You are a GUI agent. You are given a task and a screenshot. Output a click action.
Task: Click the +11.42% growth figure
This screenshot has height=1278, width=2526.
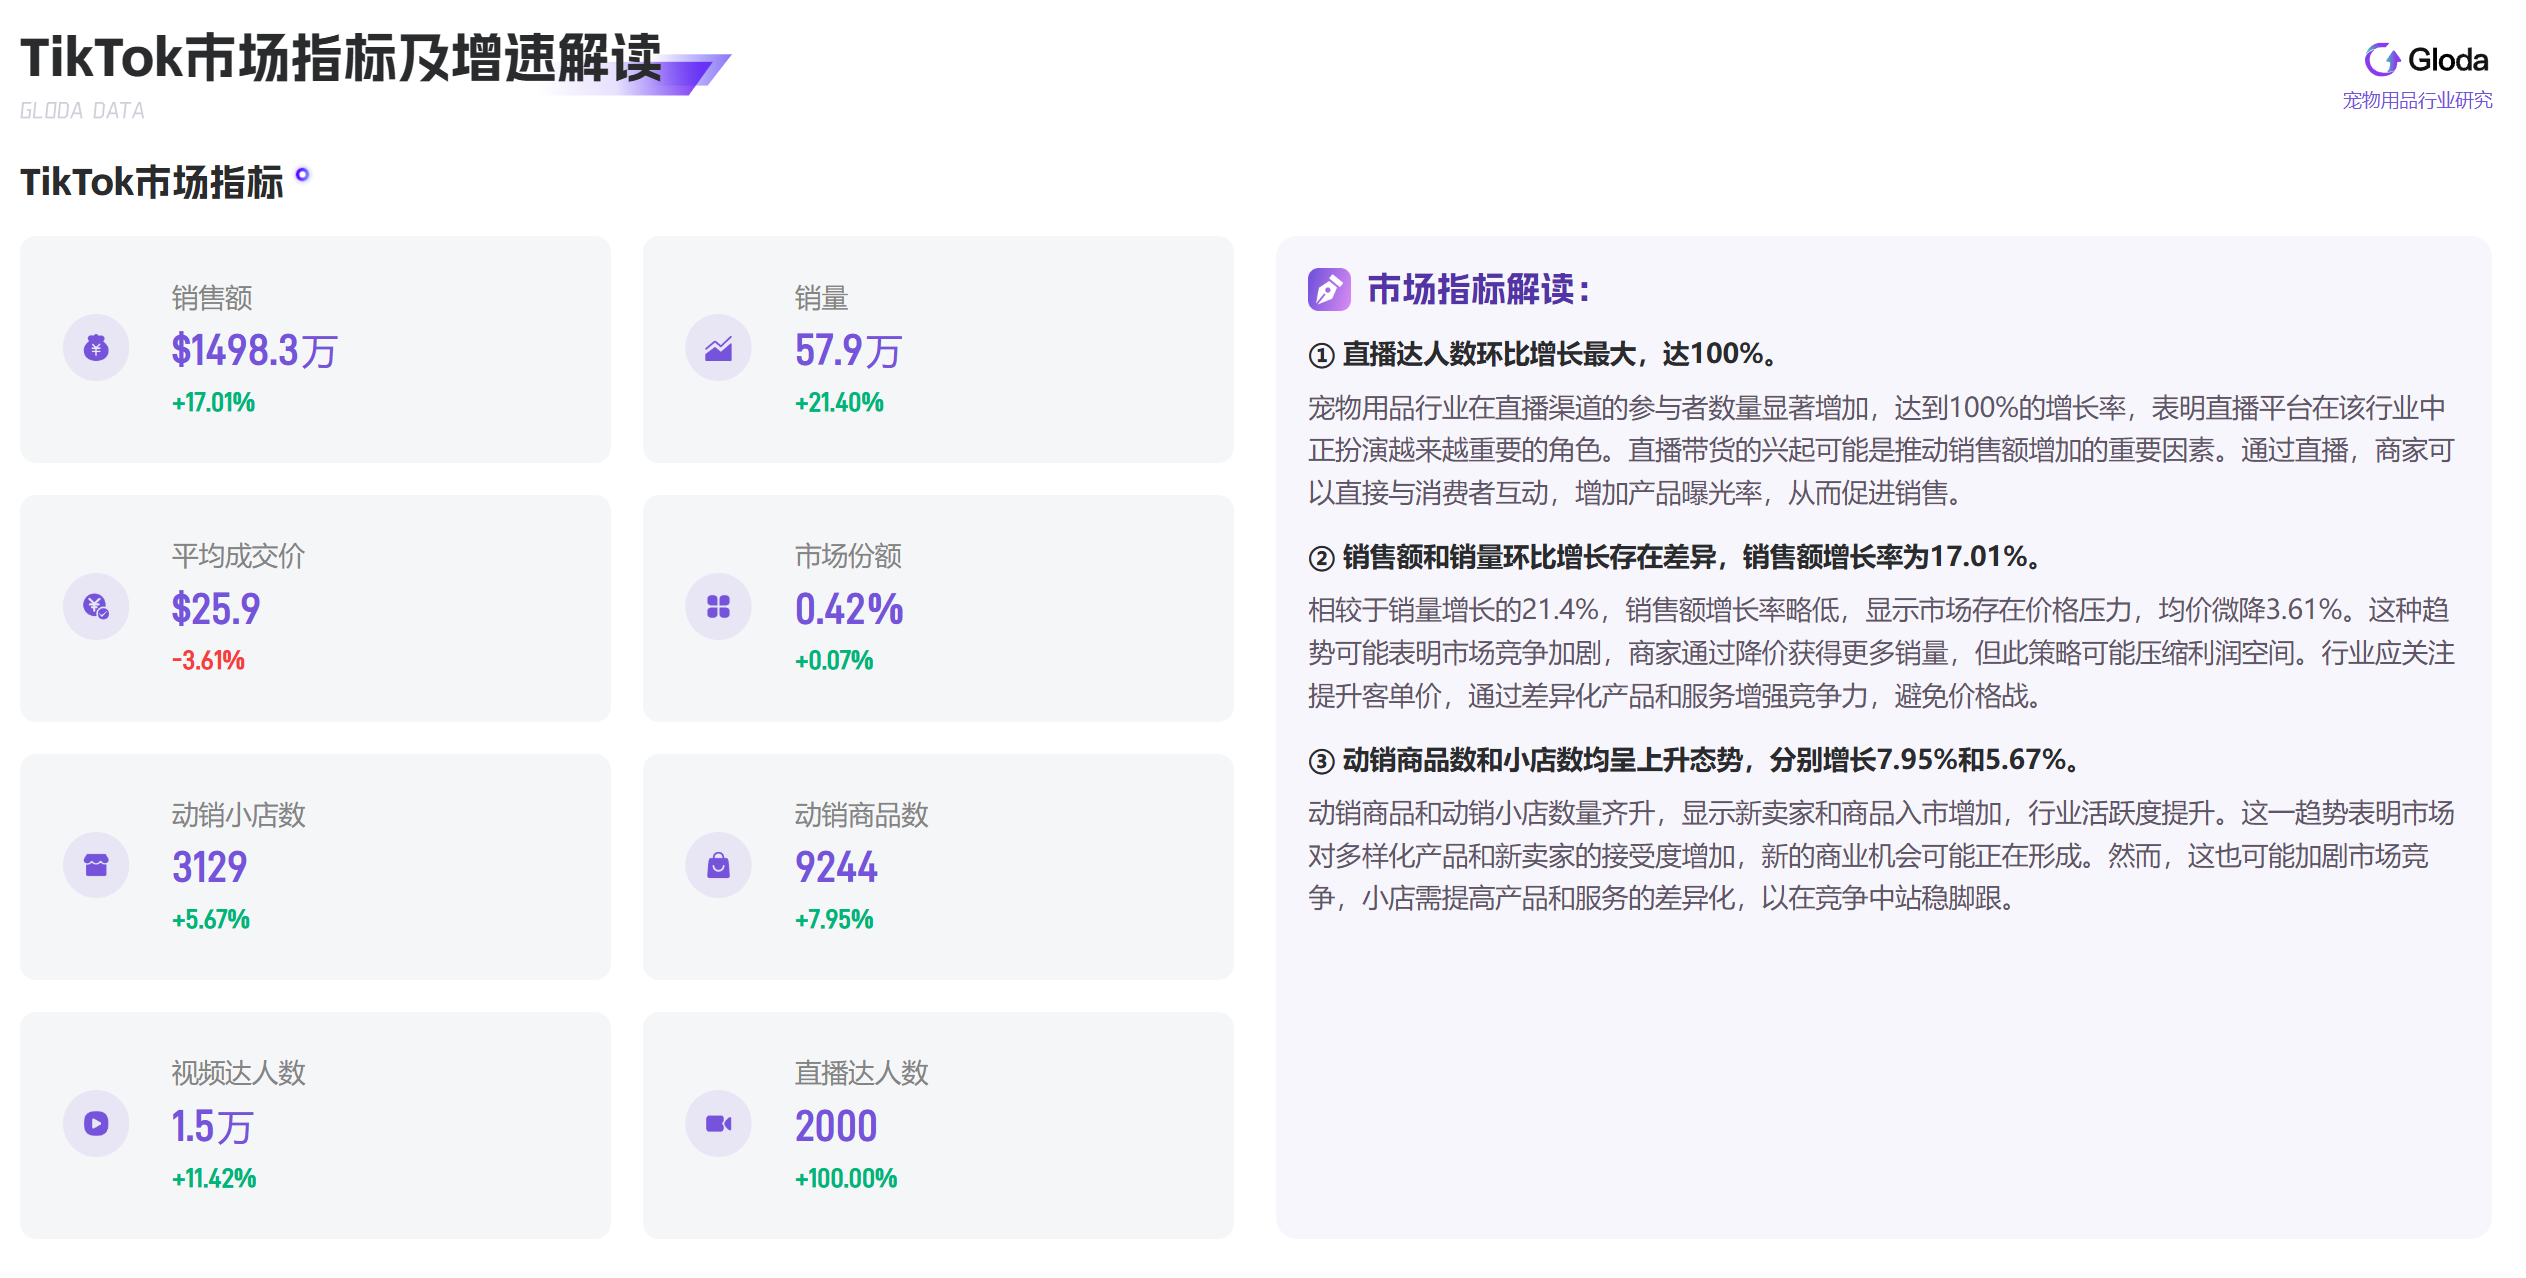point(214,1178)
